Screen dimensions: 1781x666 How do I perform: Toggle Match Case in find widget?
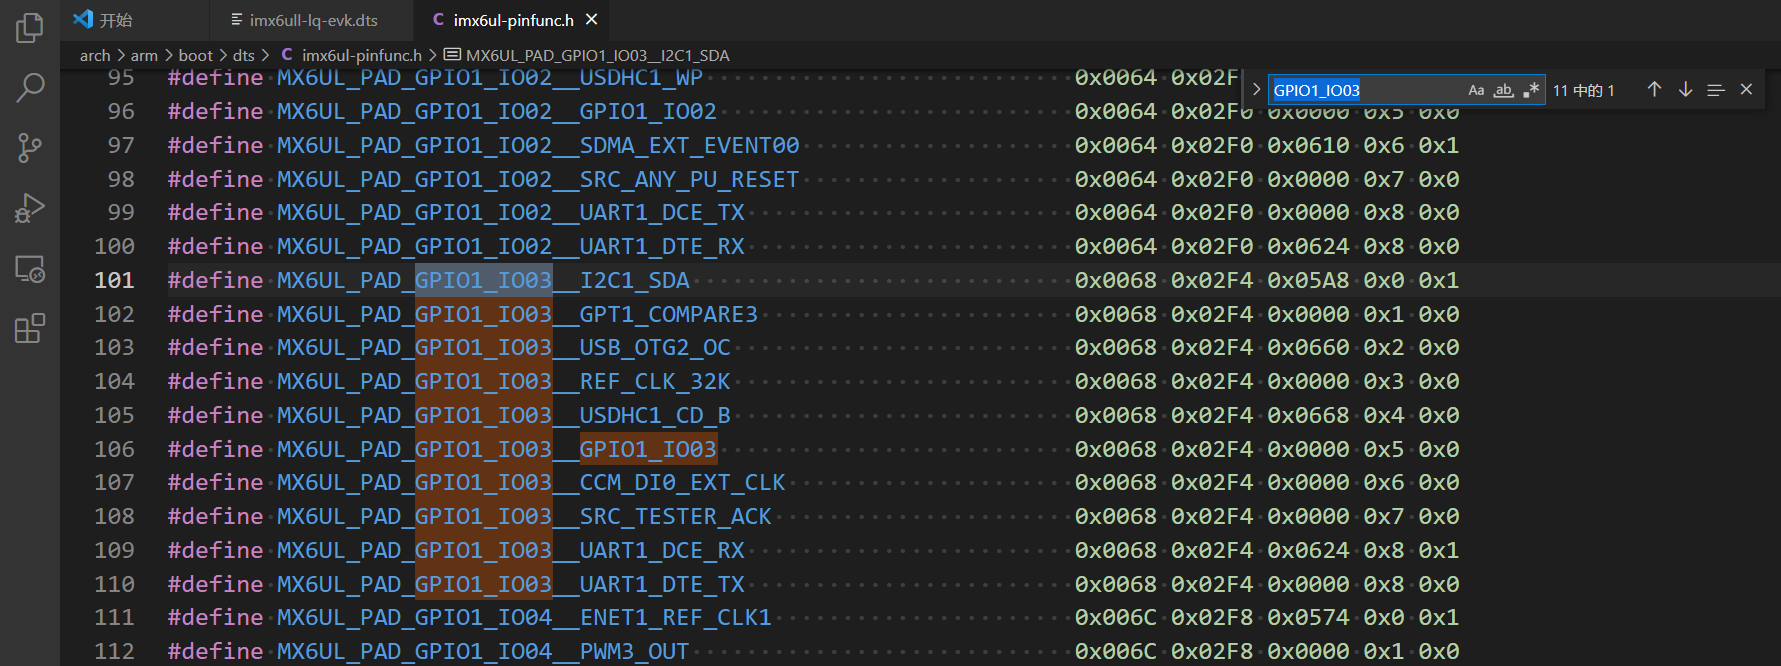1476,90
